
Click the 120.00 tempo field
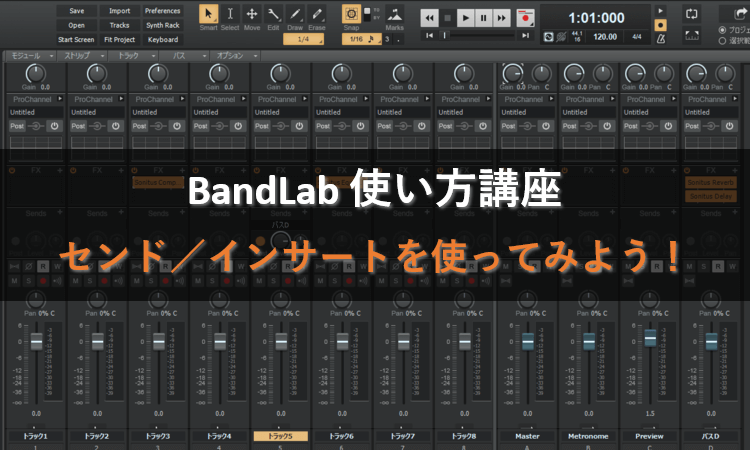click(x=605, y=37)
